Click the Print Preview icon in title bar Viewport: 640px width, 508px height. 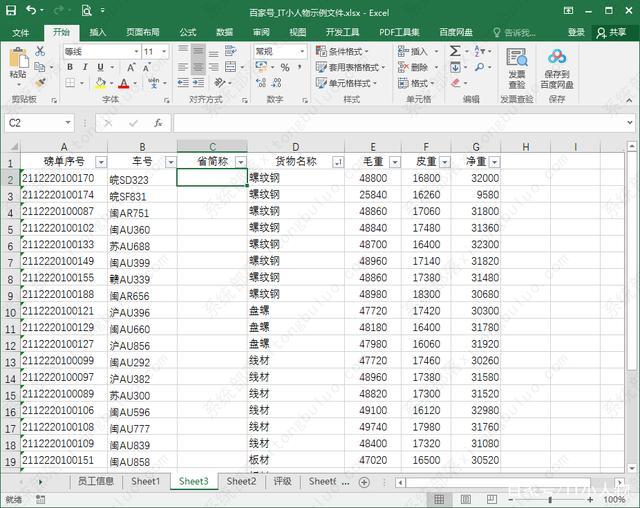87,10
